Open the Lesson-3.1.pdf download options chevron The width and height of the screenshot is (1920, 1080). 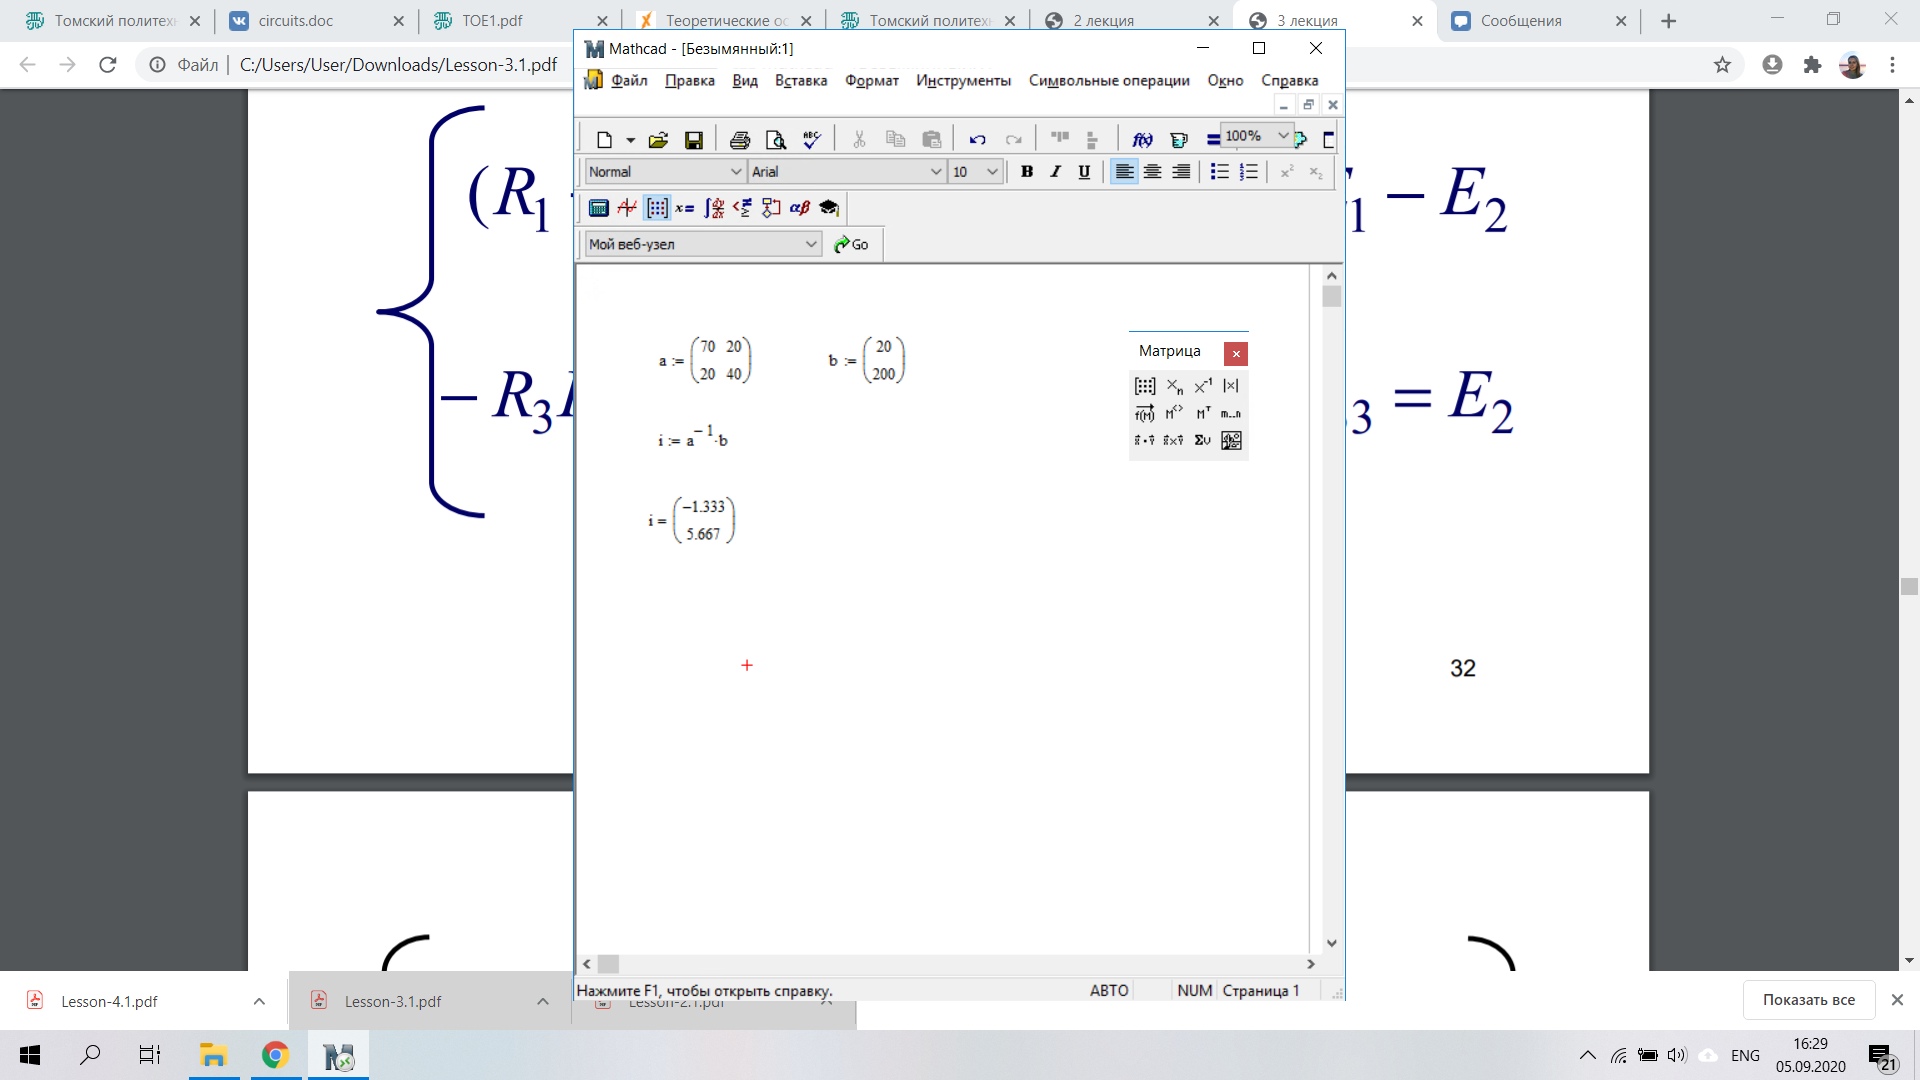[542, 1001]
